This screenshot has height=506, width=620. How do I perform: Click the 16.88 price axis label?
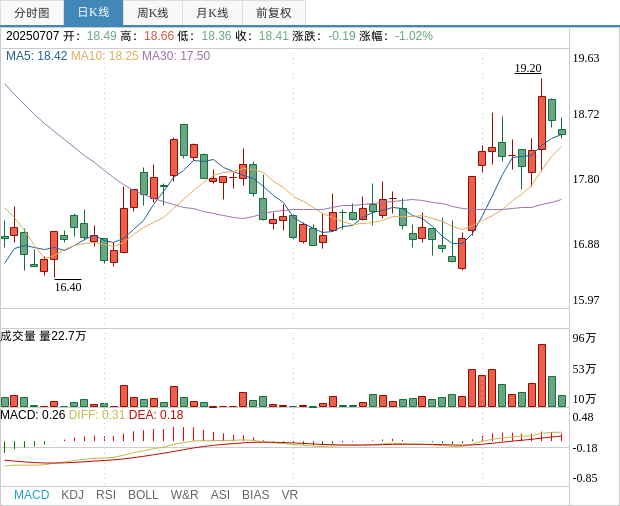[x=586, y=244]
